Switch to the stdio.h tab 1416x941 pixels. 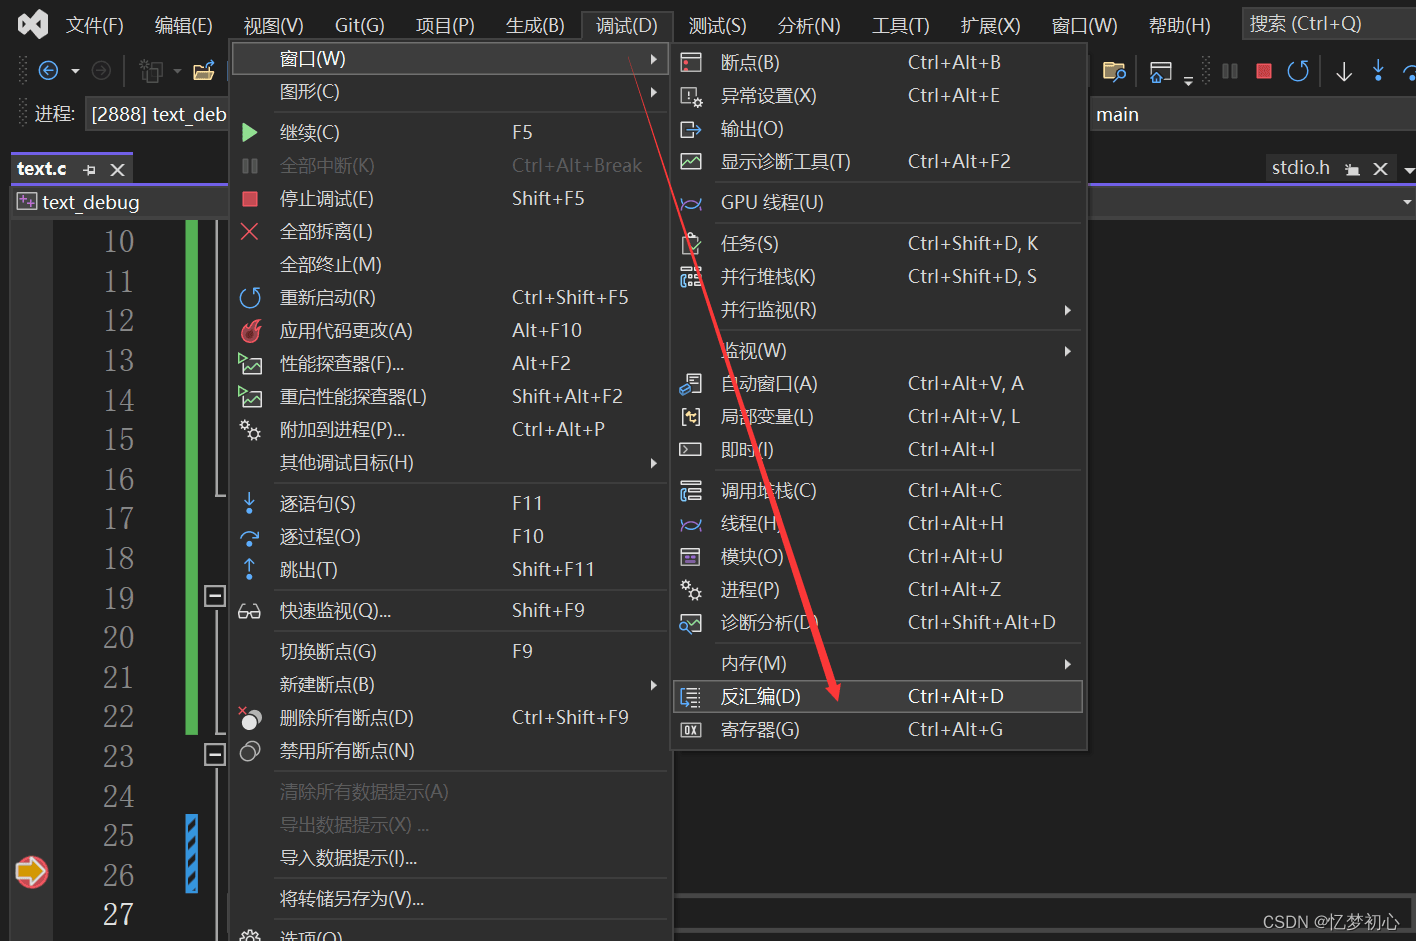click(x=1300, y=168)
